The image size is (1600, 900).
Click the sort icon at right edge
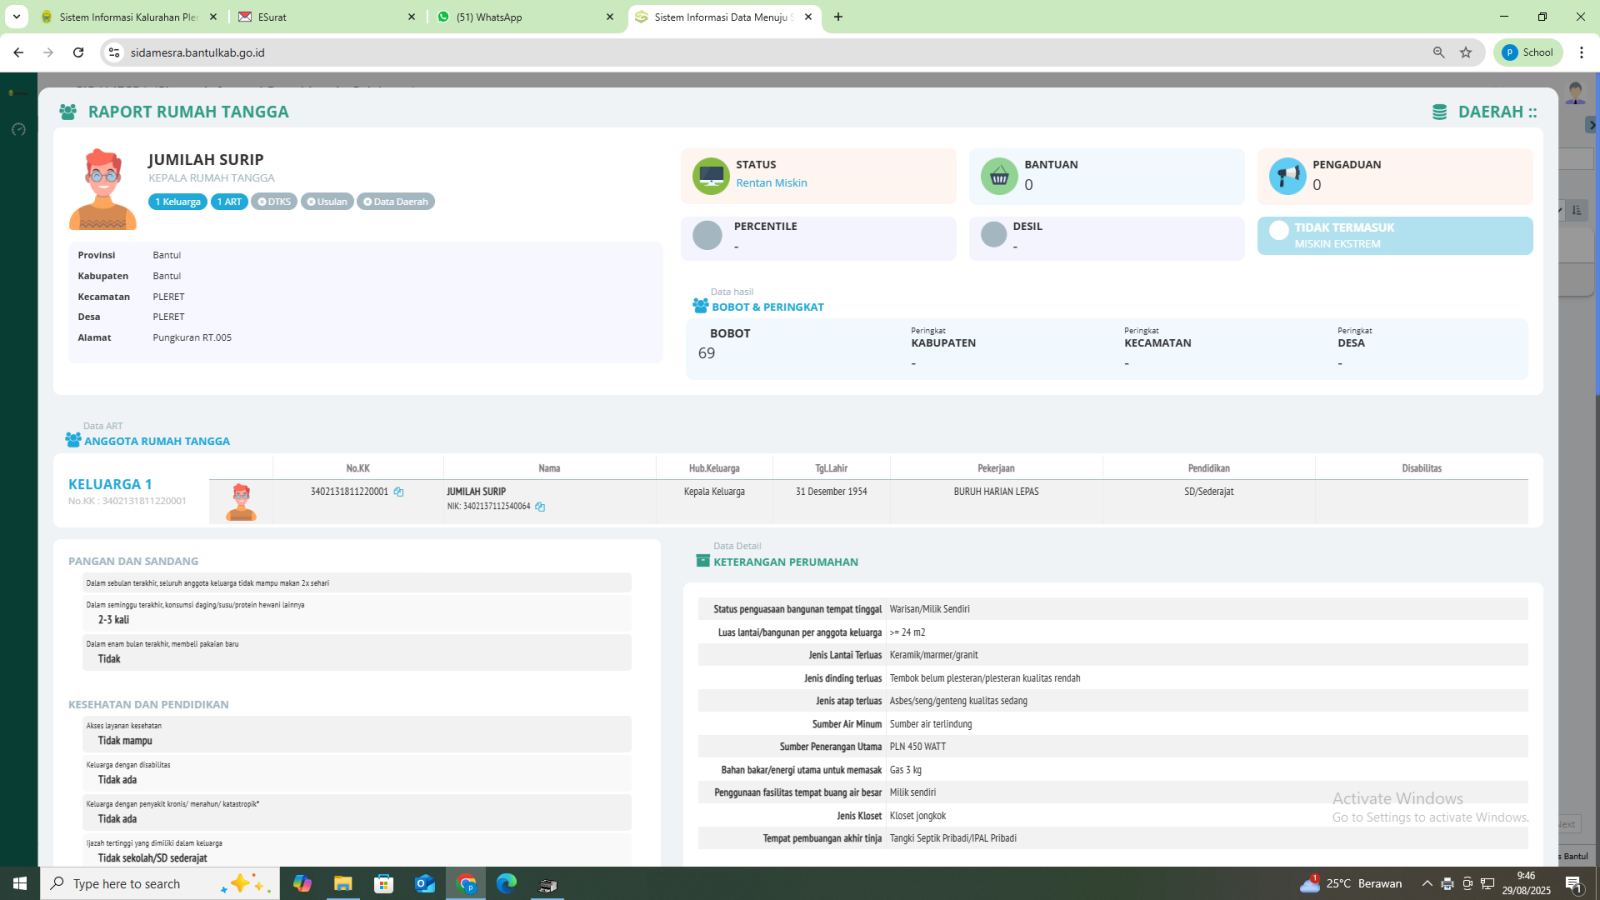1577,210
